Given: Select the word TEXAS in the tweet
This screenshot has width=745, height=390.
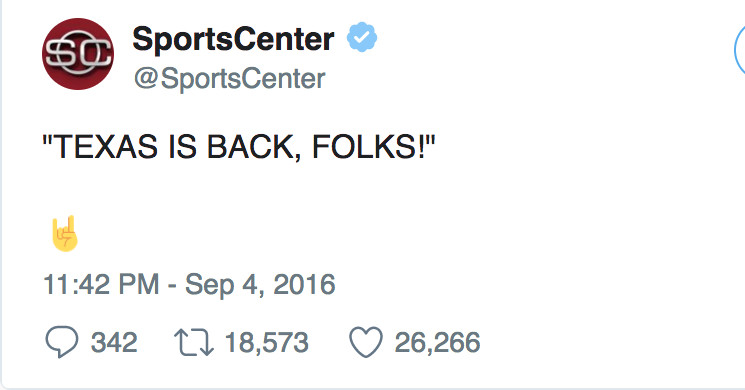Looking at the screenshot, I should point(105,146).
